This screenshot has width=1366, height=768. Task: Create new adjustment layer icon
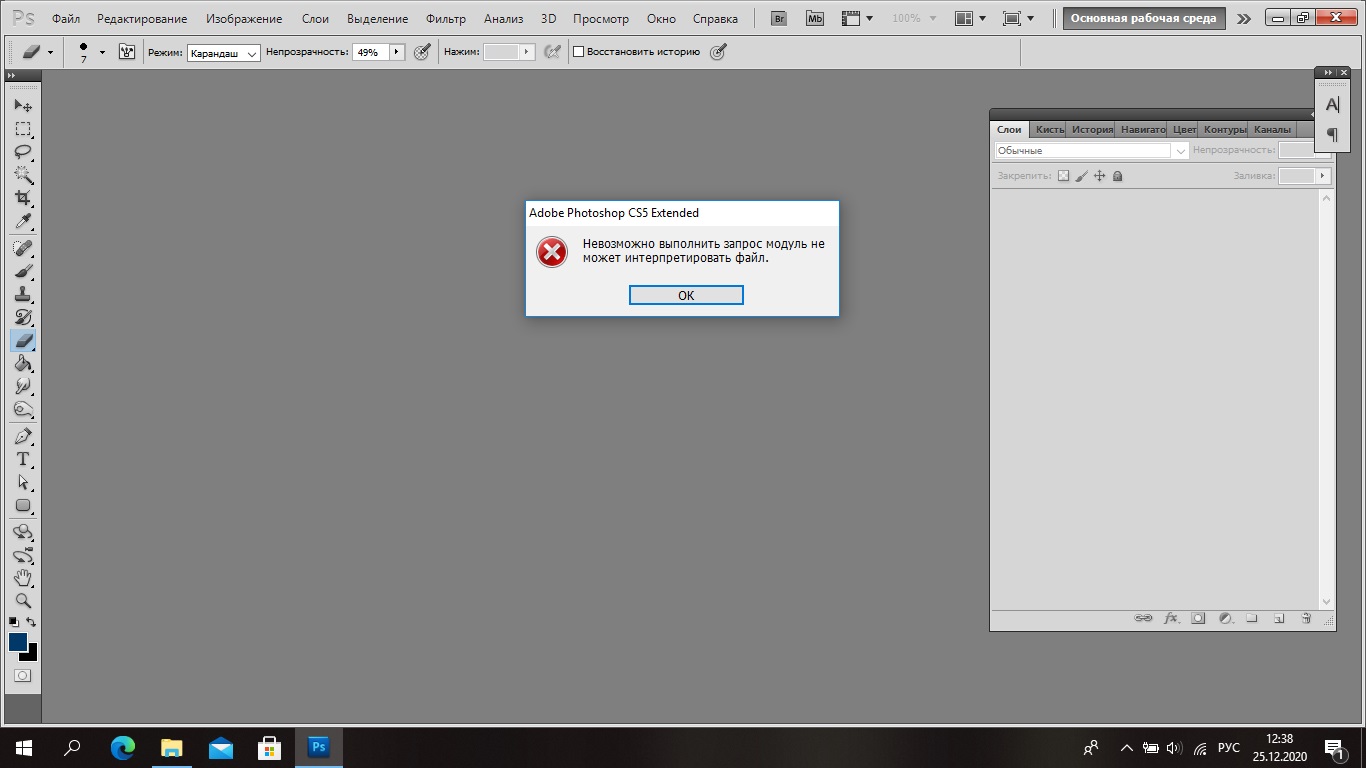(1225, 619)
